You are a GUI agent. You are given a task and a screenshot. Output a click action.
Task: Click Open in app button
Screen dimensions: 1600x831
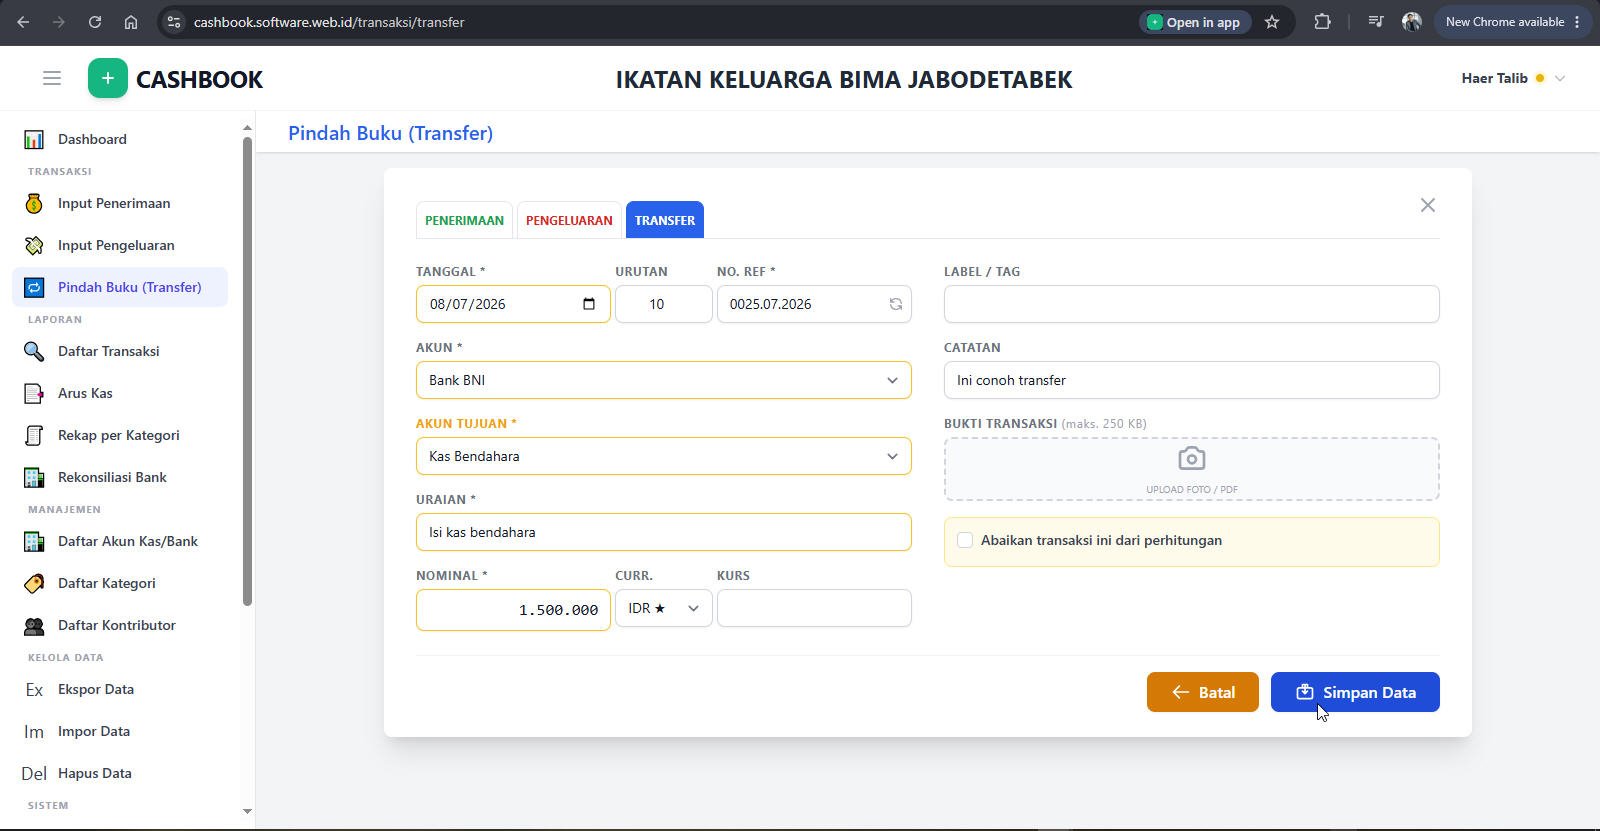1195,22
